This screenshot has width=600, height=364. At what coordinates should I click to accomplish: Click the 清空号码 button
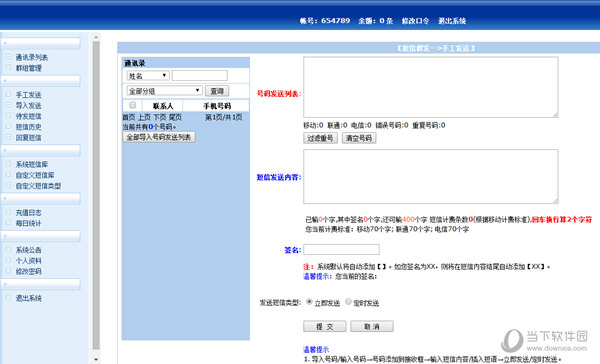359,138
